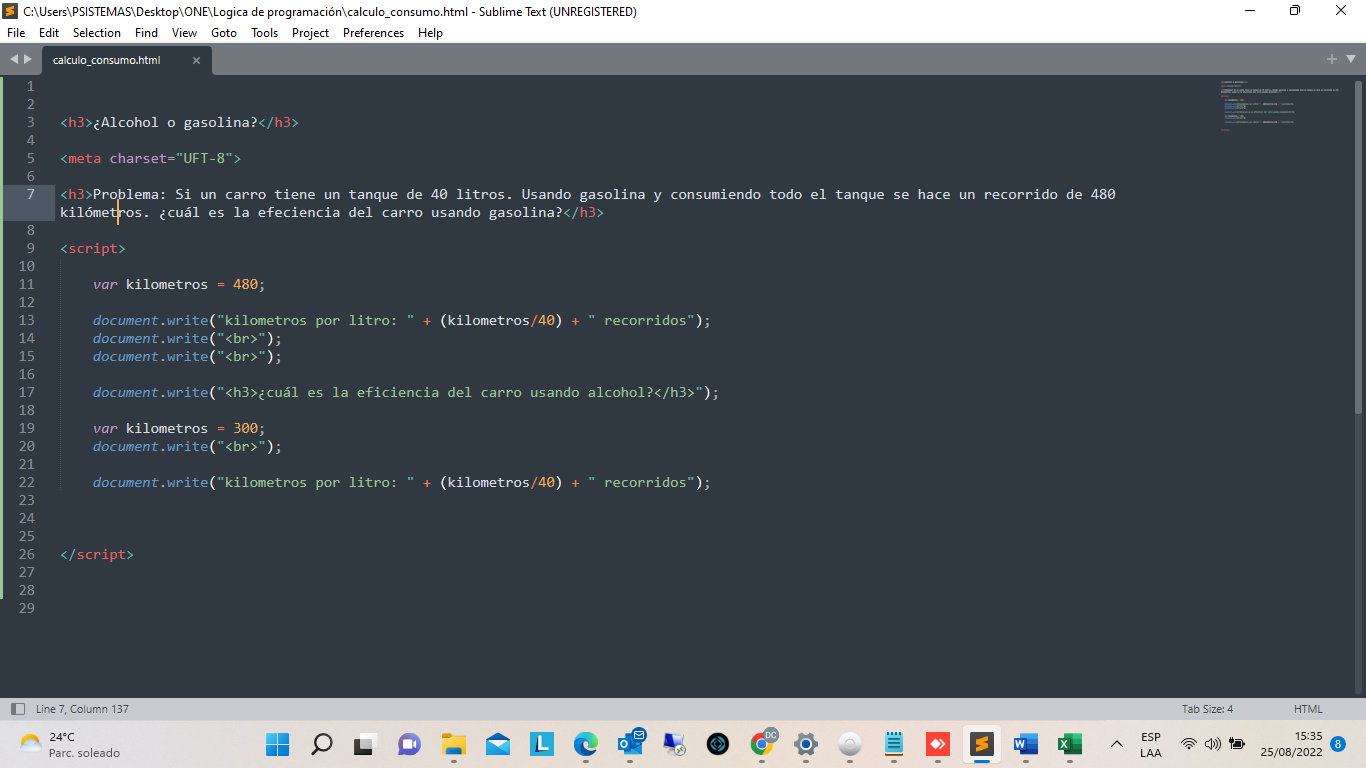The image size is (1366, 768).
Task: Open the blue L app in taskbar
Action: [541, 744]
